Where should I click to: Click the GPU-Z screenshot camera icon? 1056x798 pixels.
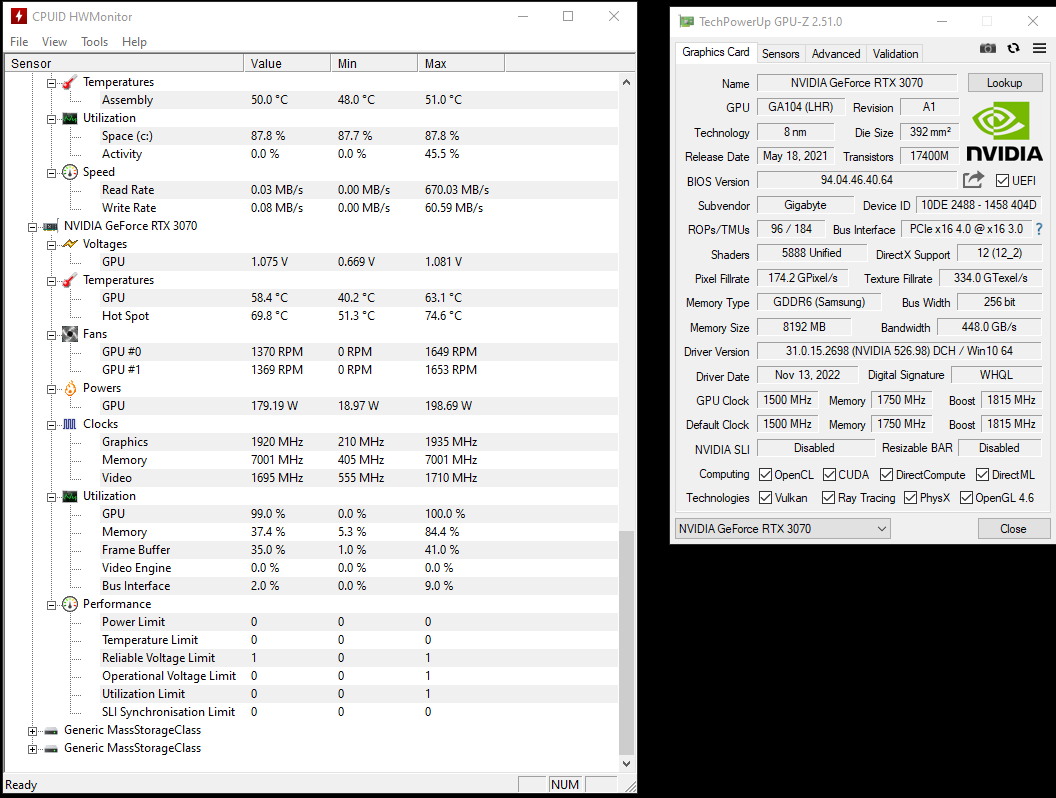[x=987, y=48]
